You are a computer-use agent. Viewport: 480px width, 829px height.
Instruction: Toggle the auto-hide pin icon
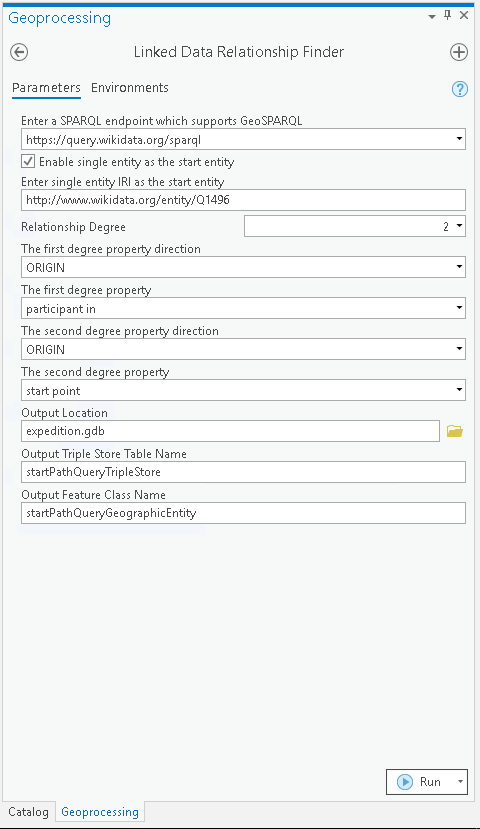[x=448, y=15]
